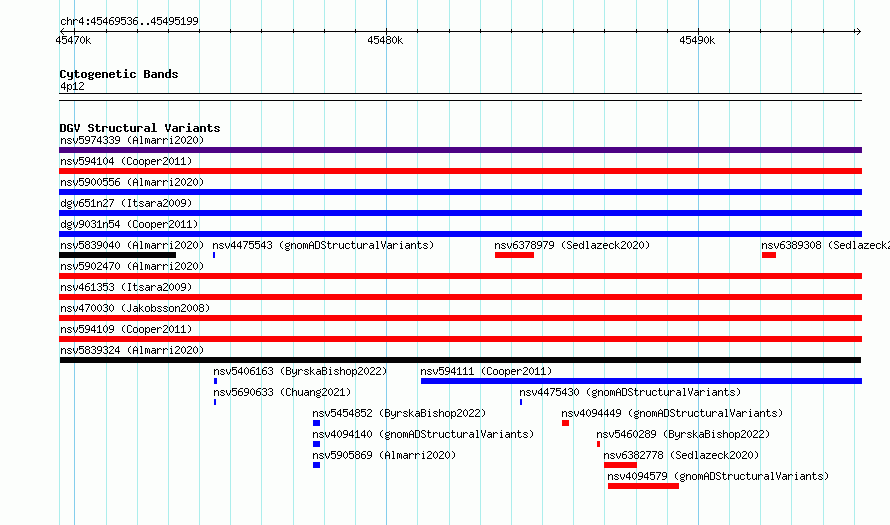Open variant label nsv5974339 (Almarri2020)
Image resolution: width=890 pixels, height=525 pixels.
(x=132, y=140)
